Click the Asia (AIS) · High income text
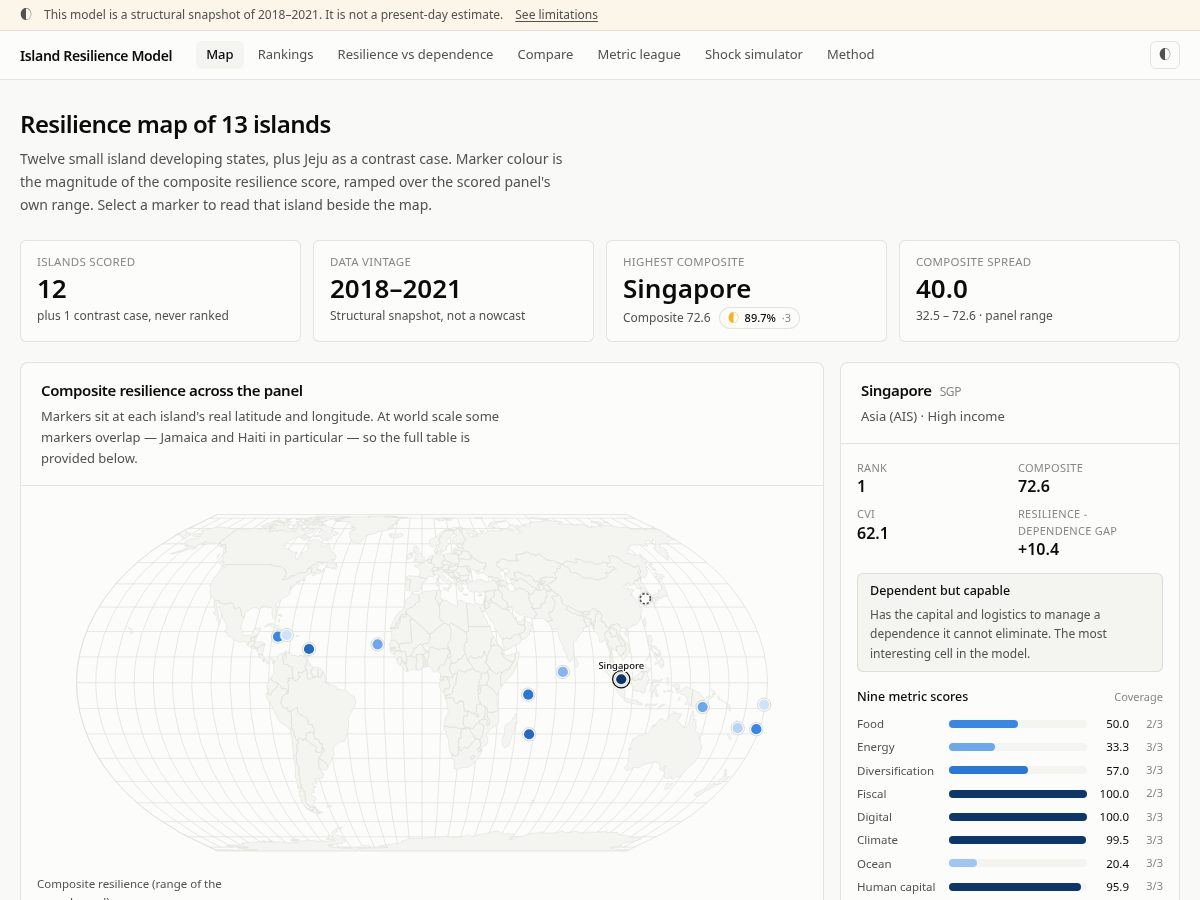The width and height of the screenshot is (1200, 900). tap(932, 416)
